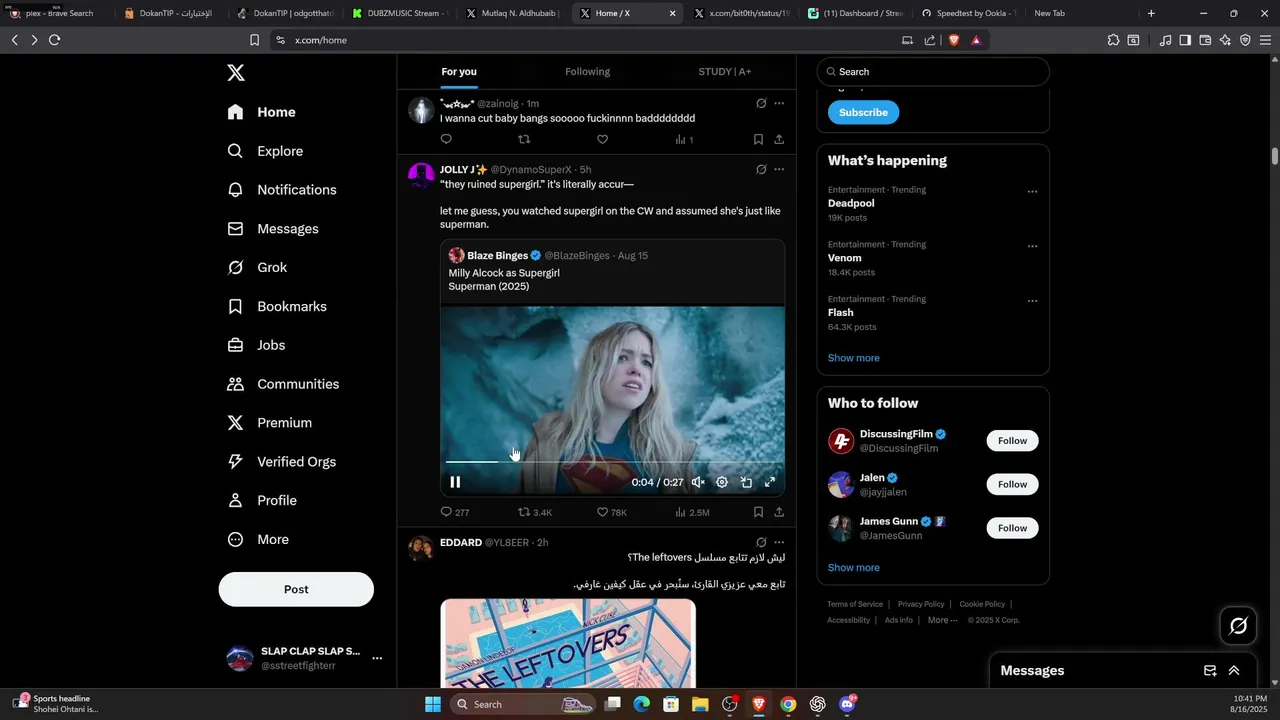Select the For you tab

coord(459,72)
